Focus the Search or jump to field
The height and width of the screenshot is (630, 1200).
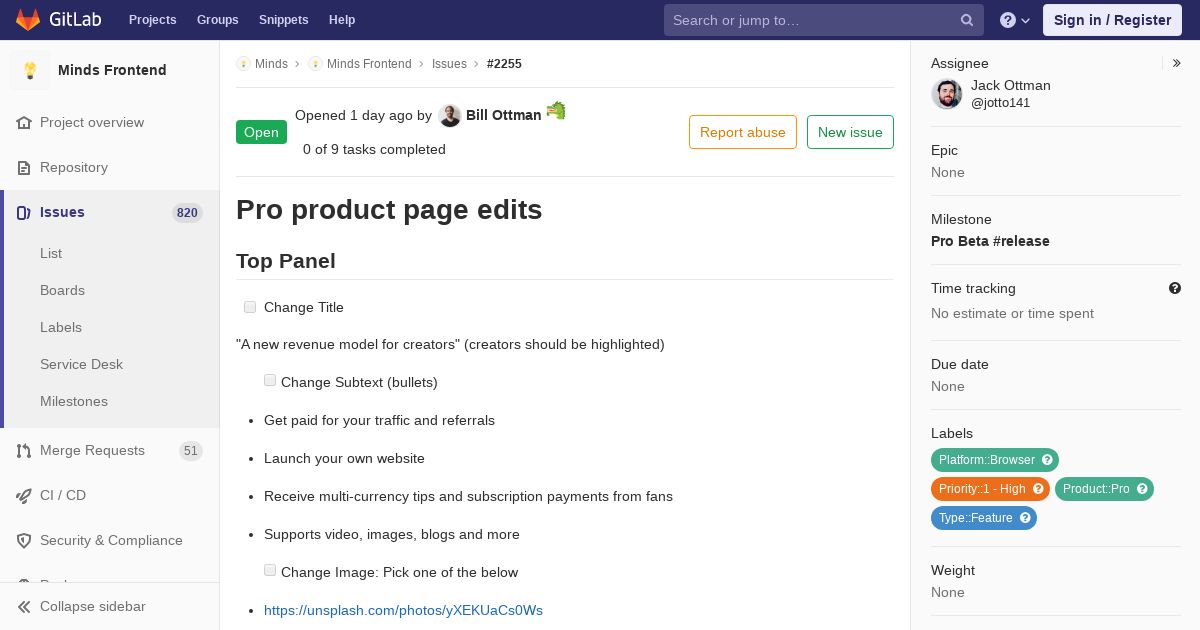[x=810, y=20]
